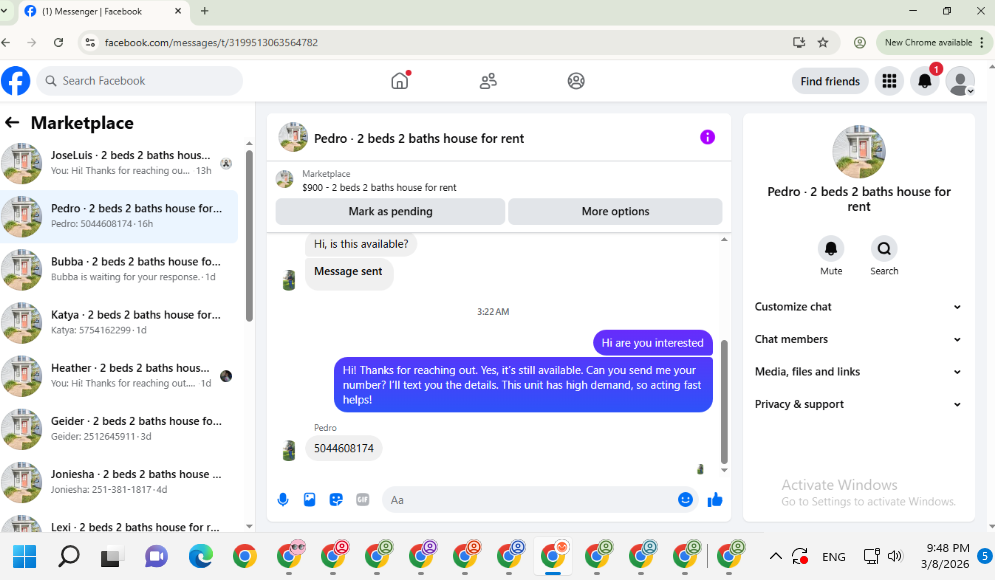Open the Menu grid icon

[890, 81]
